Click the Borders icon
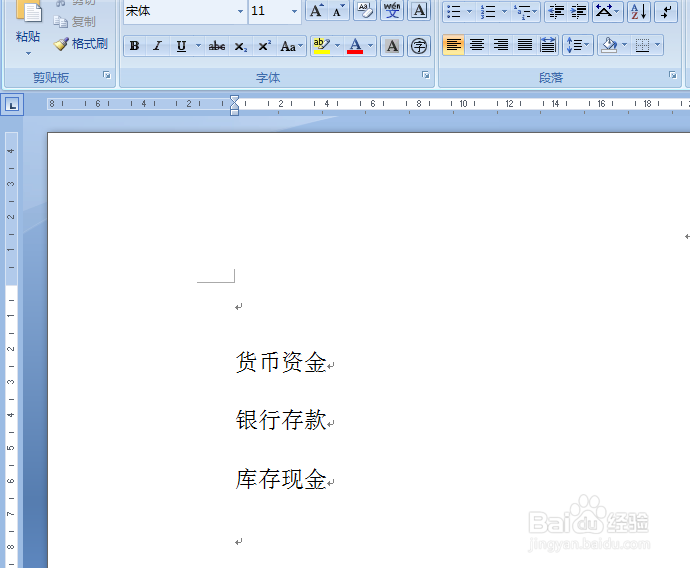 pos(642,45)
